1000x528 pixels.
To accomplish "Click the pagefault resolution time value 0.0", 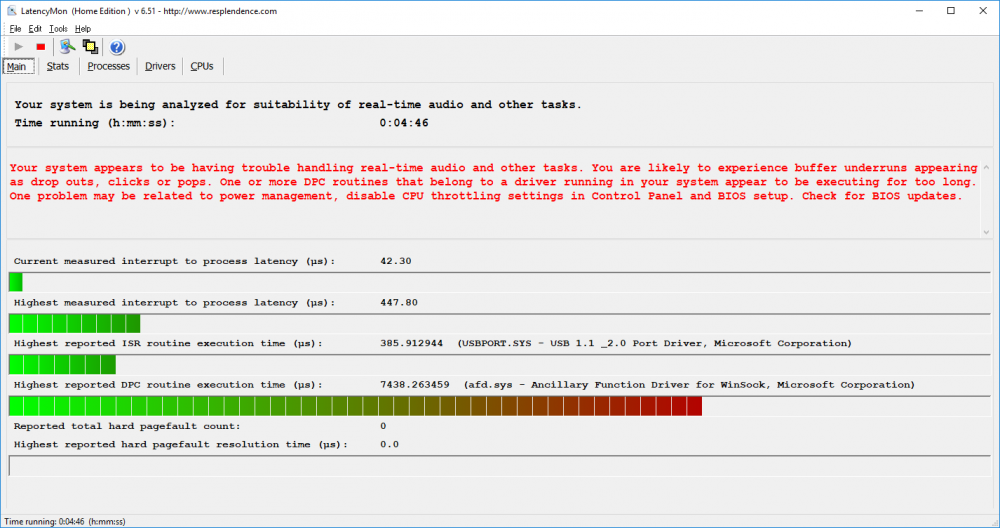I will click(389, 444).
